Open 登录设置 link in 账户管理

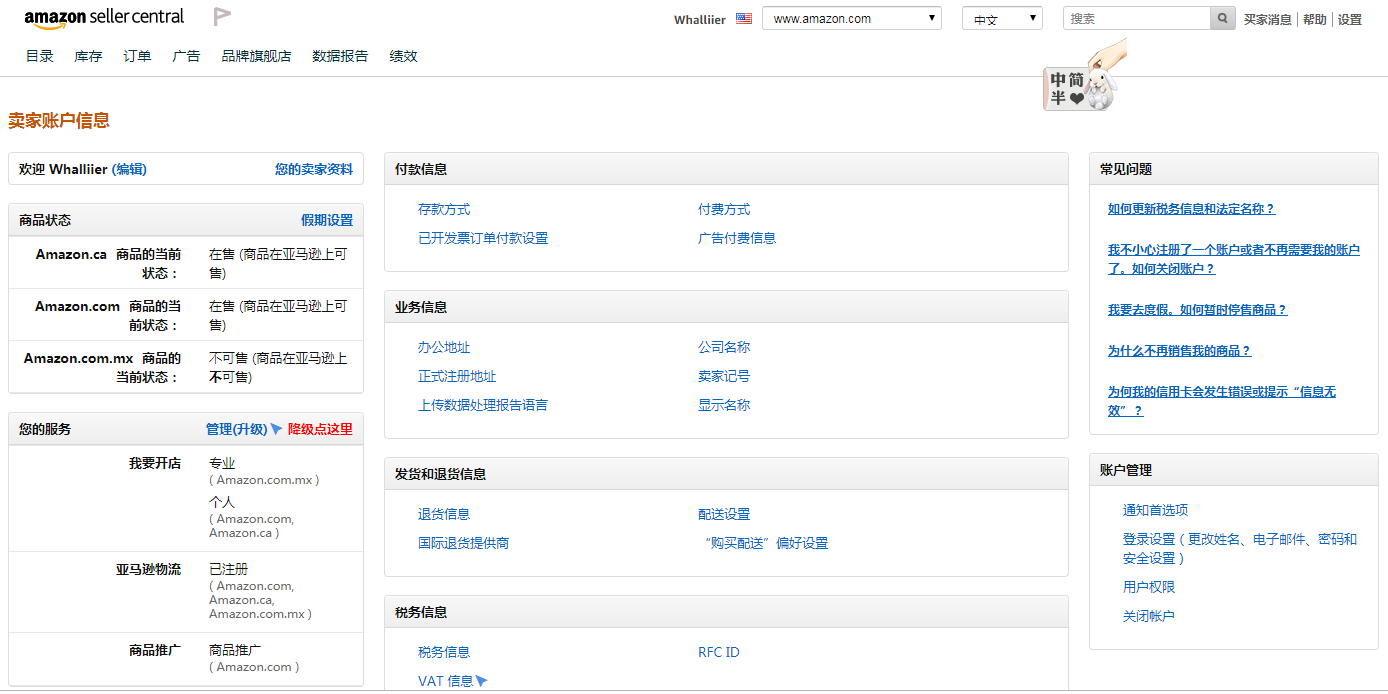(1240, 548)
